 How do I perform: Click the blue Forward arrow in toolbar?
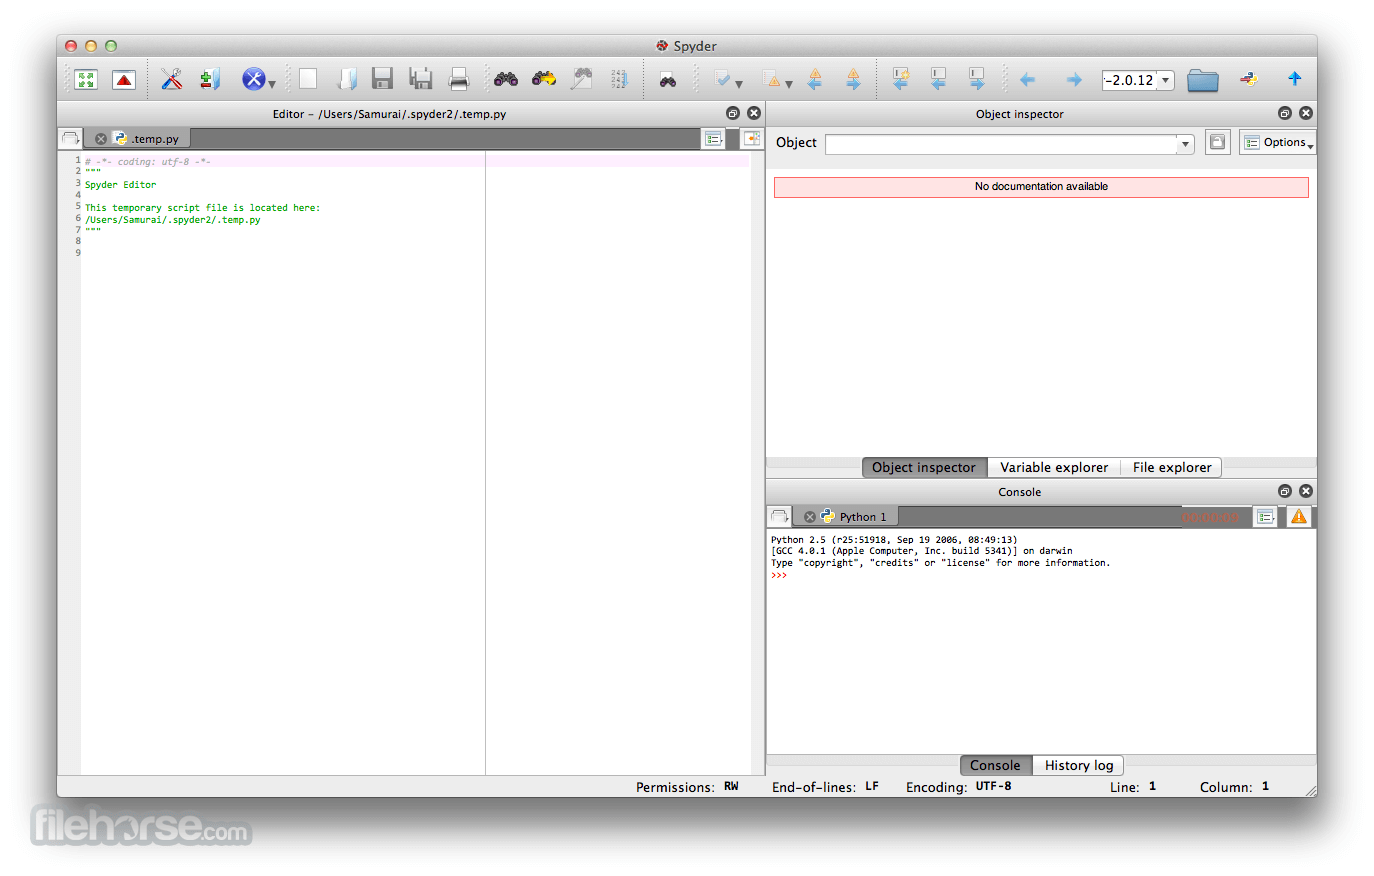point(1074,80)
